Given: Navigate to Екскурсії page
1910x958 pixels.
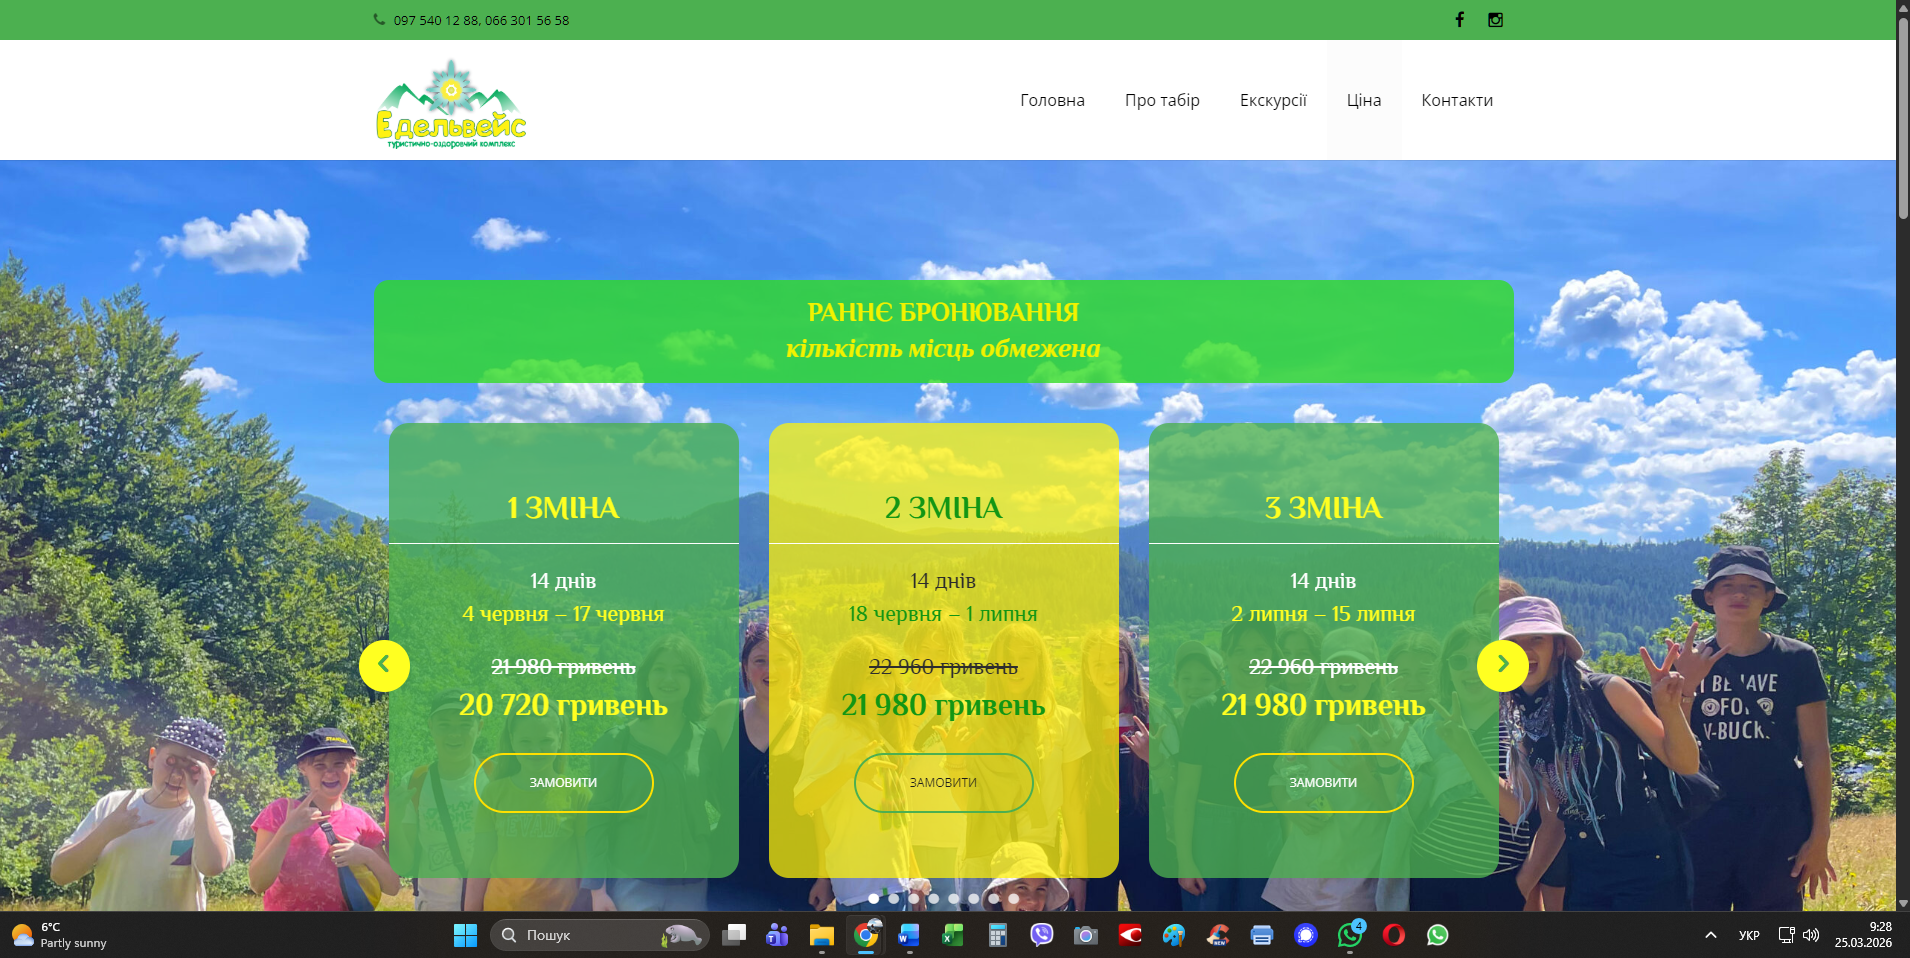Looking at the screenshot, I should click(x=1273, y=100).
